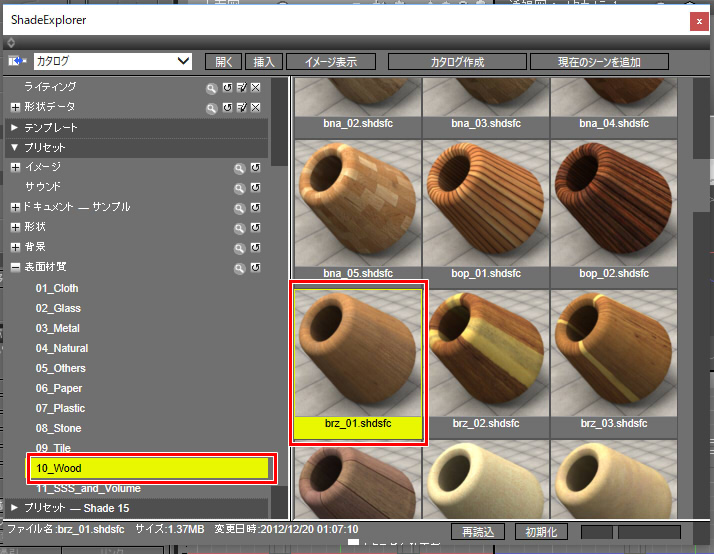Click the search icon on the 形状データ row
This screenshot has width=714, height=554.
[211, 108]
